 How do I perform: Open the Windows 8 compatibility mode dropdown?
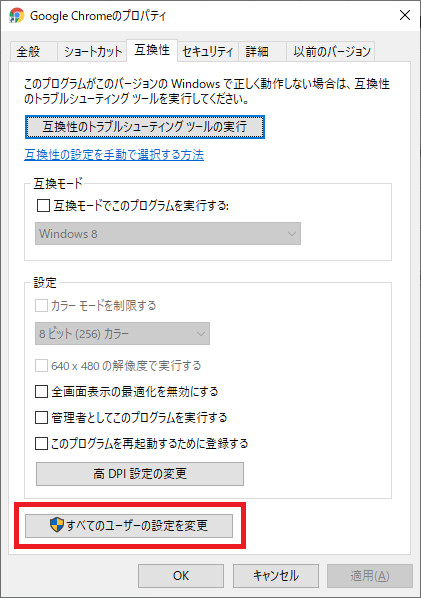click(168, 234)
